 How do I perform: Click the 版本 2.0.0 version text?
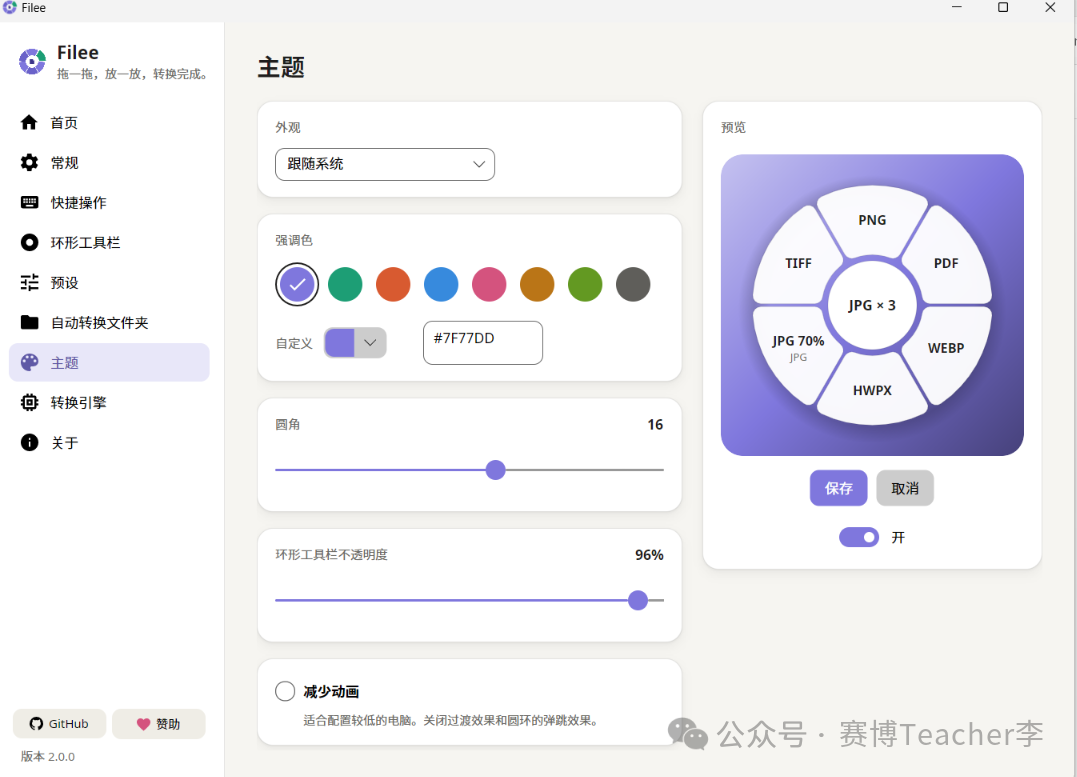point(47,756)
